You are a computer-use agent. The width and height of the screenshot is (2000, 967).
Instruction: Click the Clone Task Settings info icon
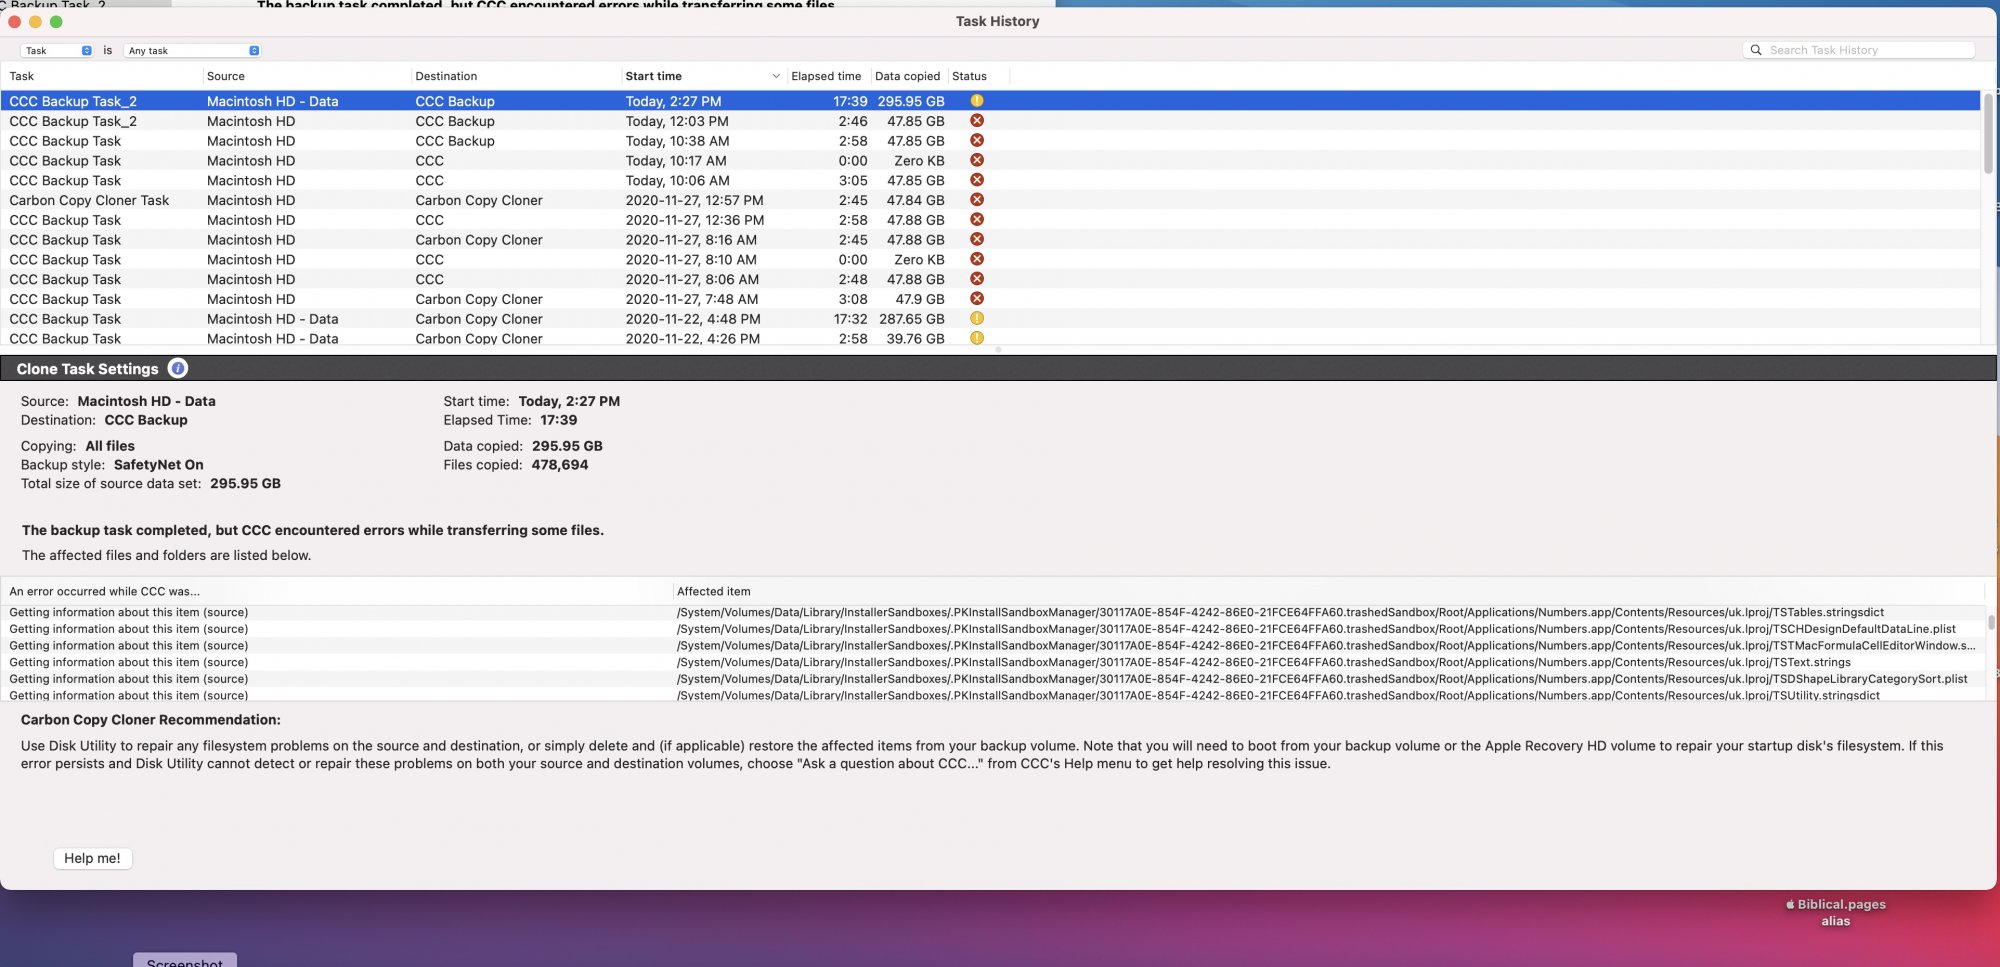178,368
